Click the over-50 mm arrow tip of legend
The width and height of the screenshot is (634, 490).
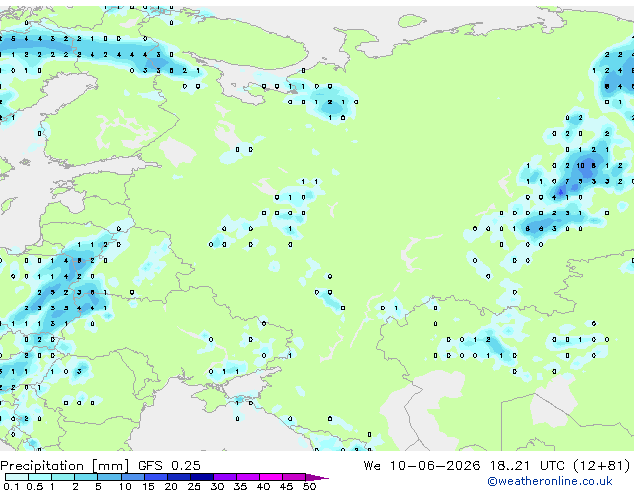[317, 477]
